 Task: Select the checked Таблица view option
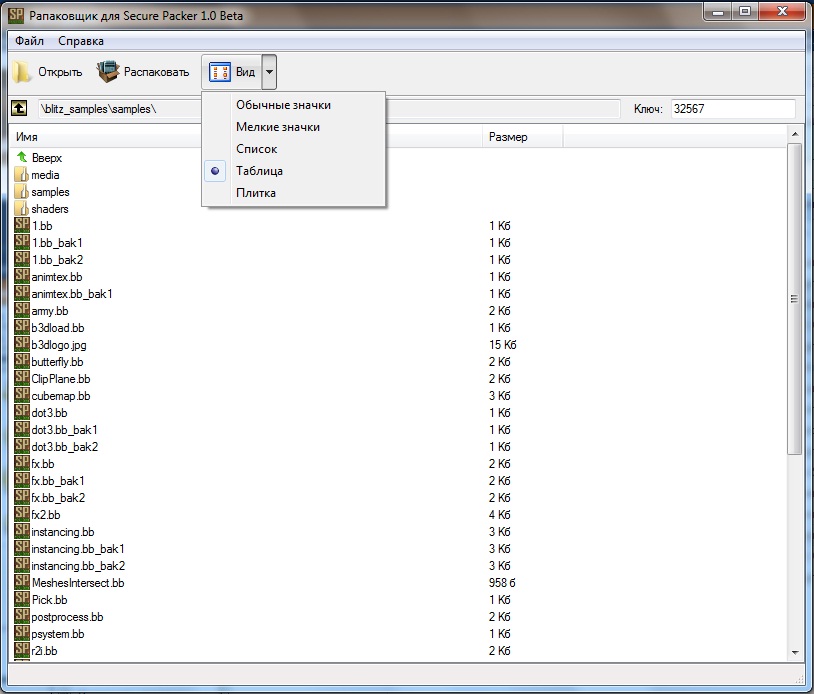[x=293, y=171]
